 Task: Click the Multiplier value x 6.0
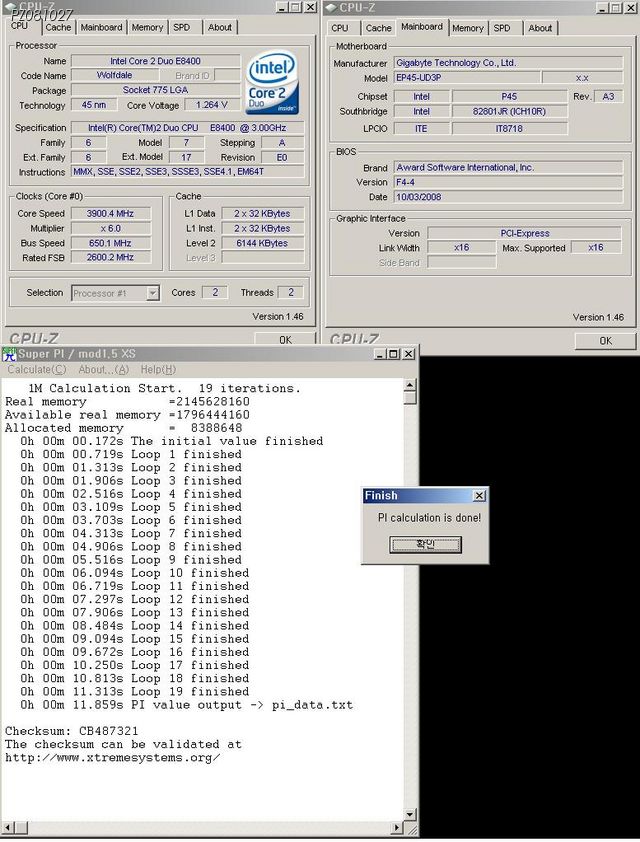(111, 228)
